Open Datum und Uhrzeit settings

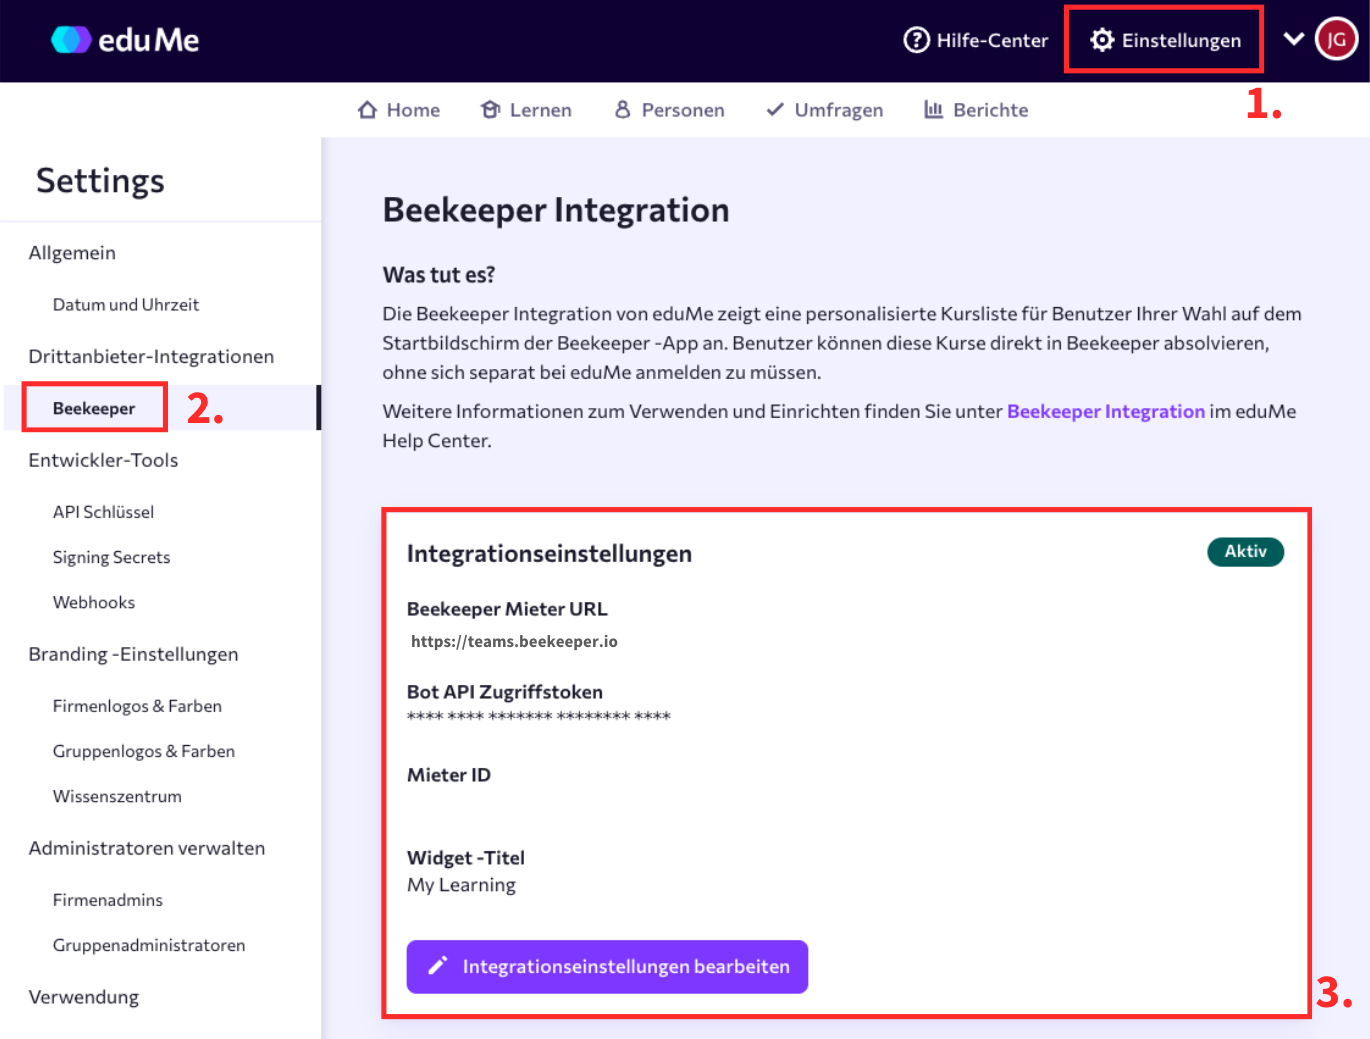pyautogui.click(x=126, y=305)
